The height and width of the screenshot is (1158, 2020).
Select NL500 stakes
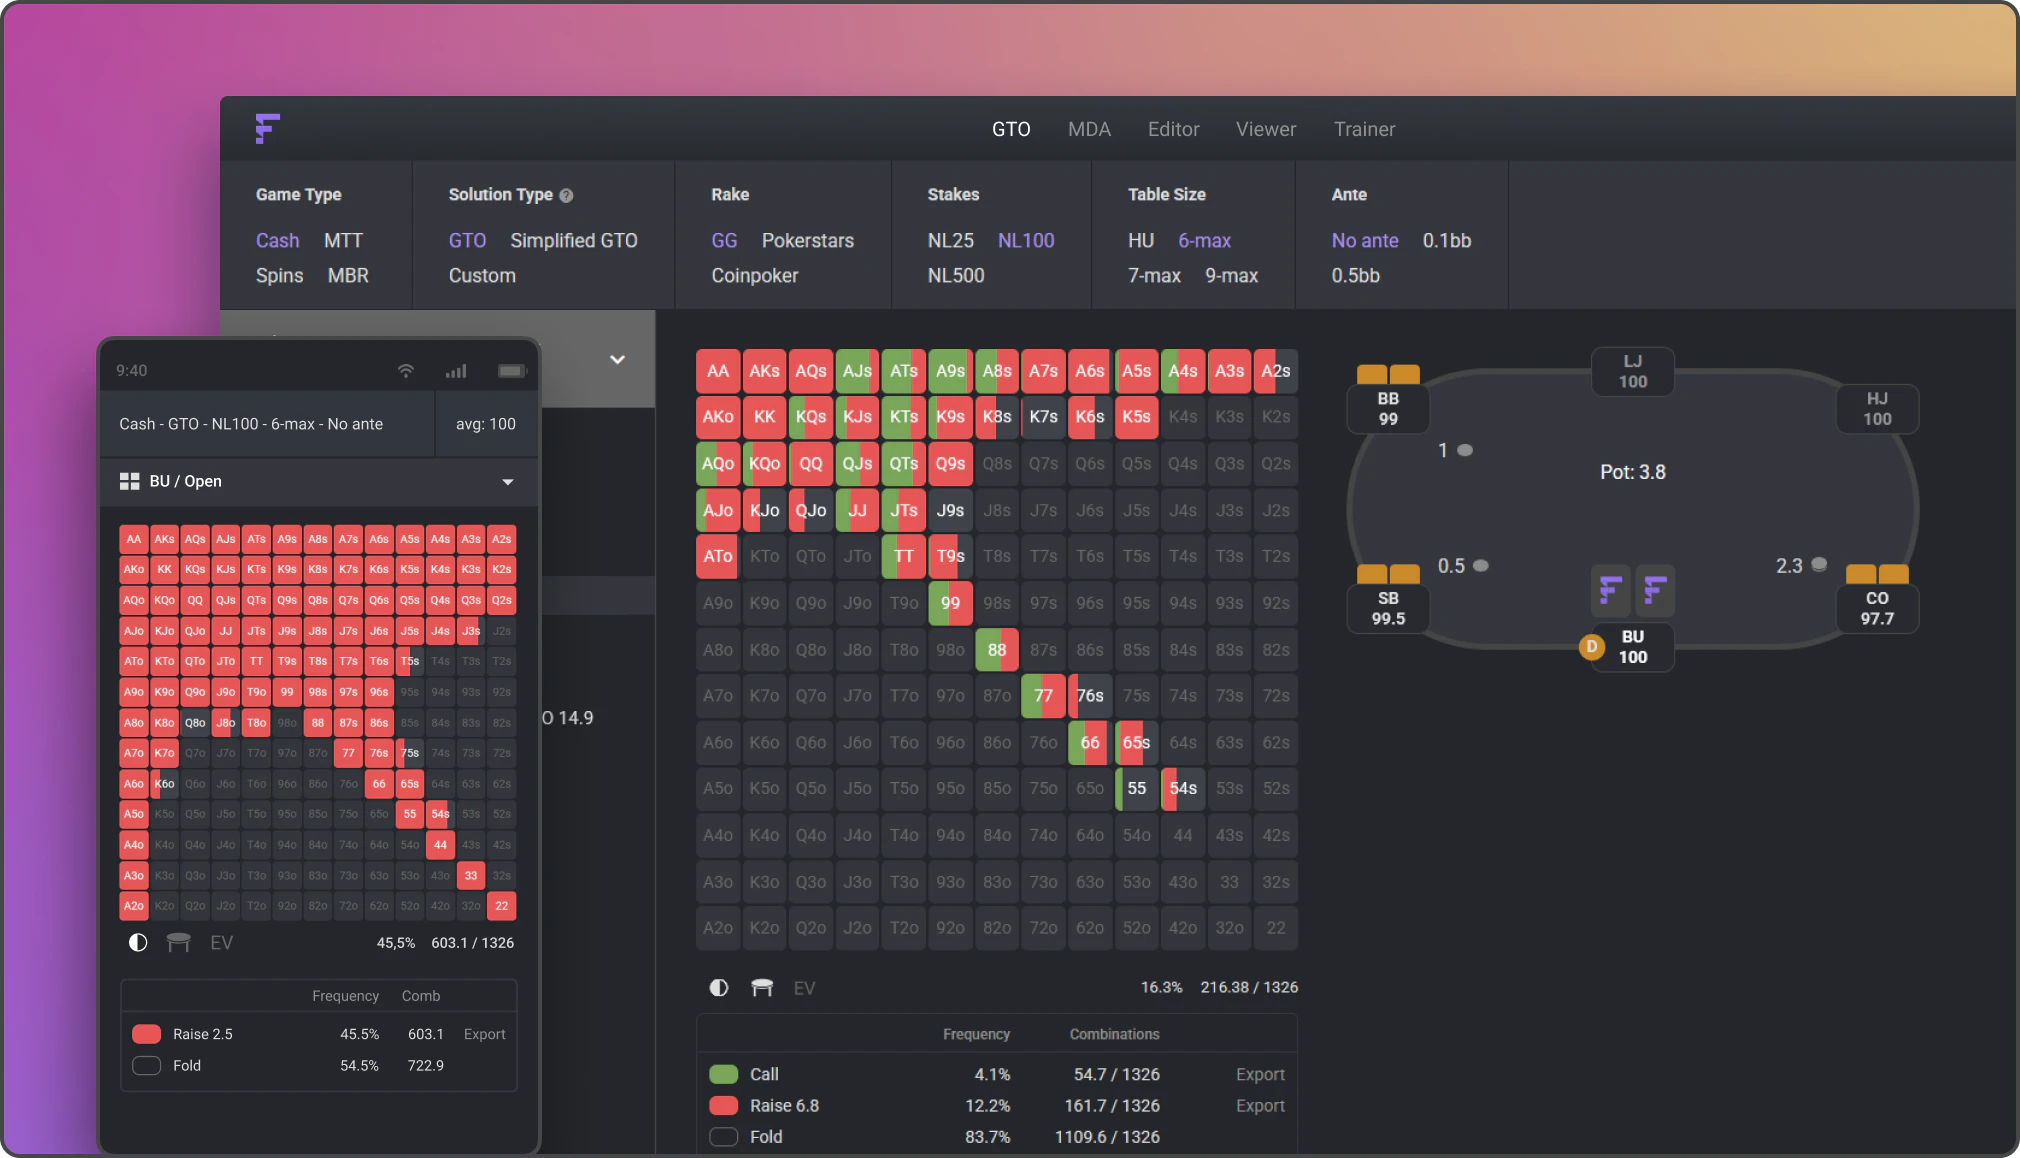click(956, 276)
